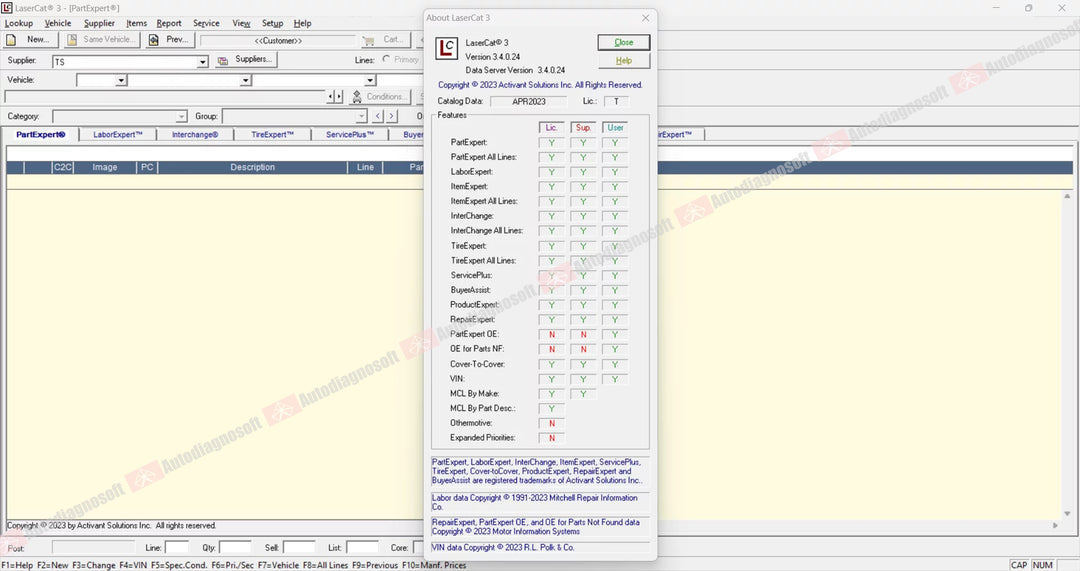The height and width of the screenshot is (571, 1080).
Task: Open the Setup menu
Action: 272,23
